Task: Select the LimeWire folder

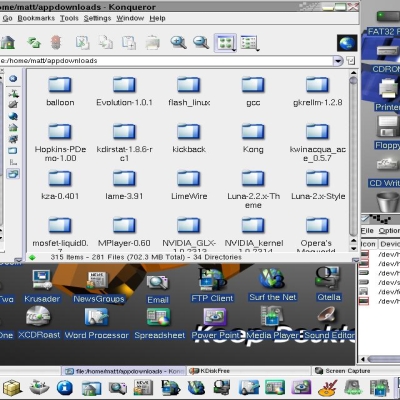Action: coord(189,185)
